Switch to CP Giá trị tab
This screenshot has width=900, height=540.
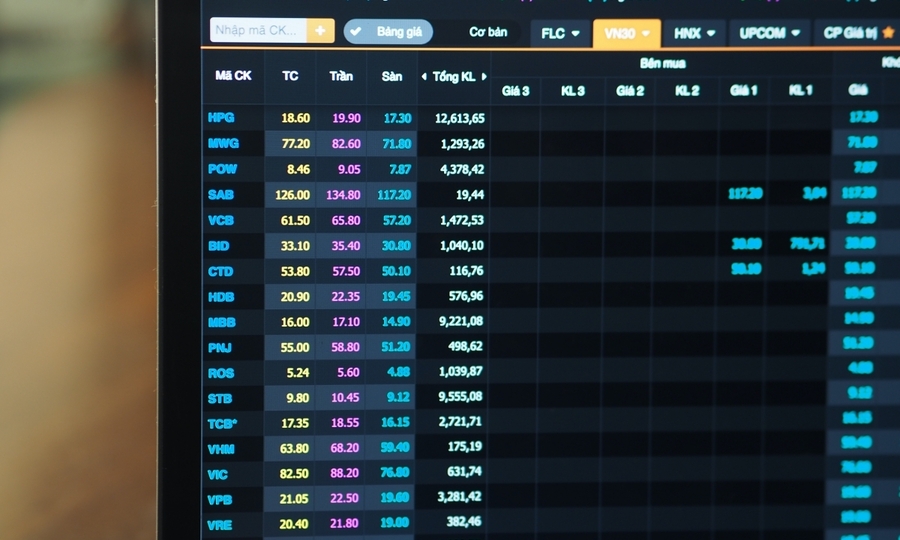pyautogui.click(x=849, y=33)
